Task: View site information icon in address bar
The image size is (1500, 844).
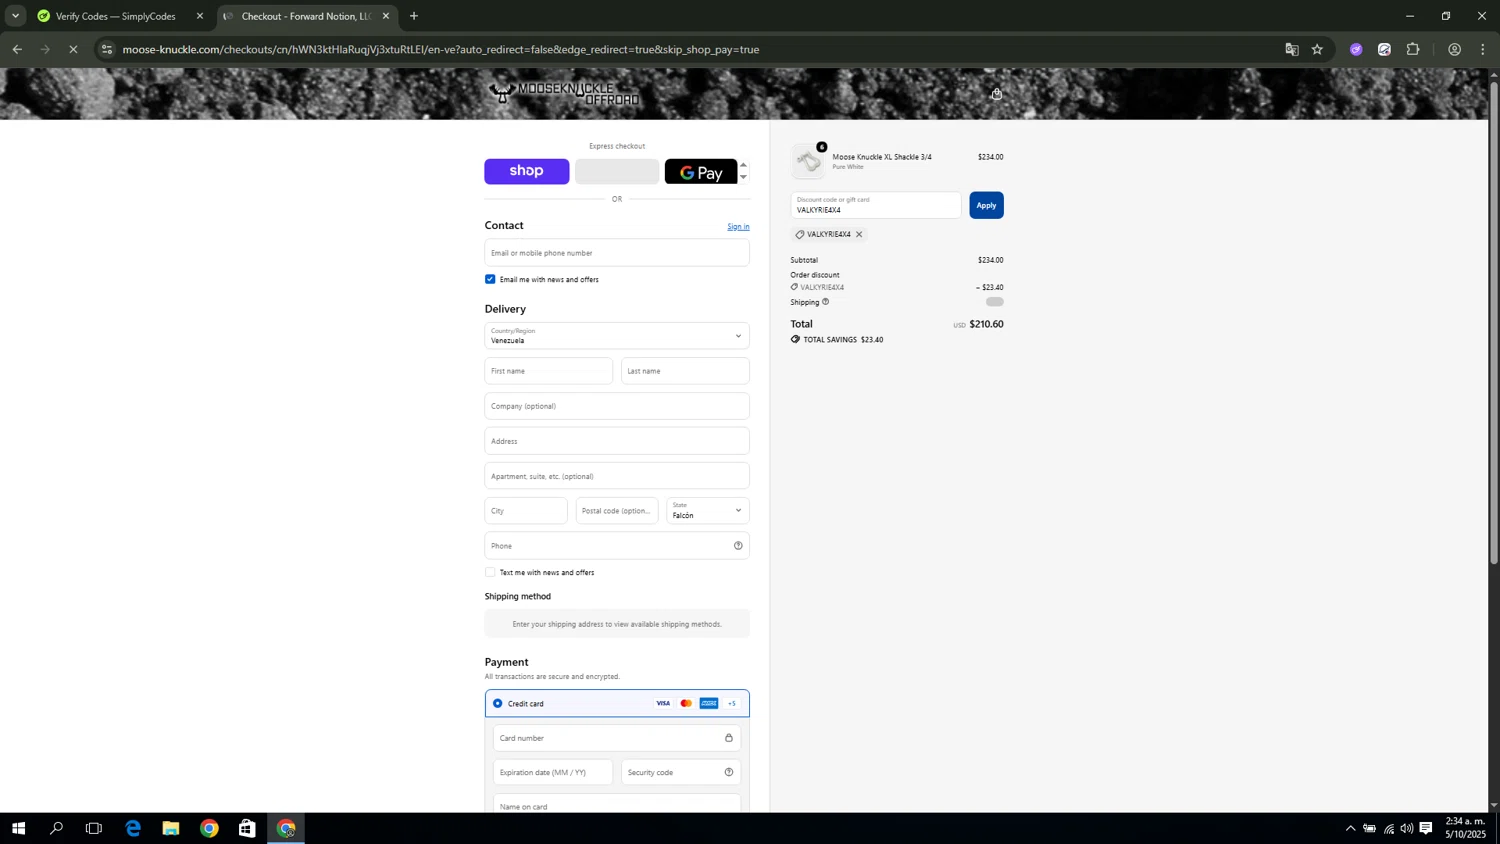Action: point(107,49)
